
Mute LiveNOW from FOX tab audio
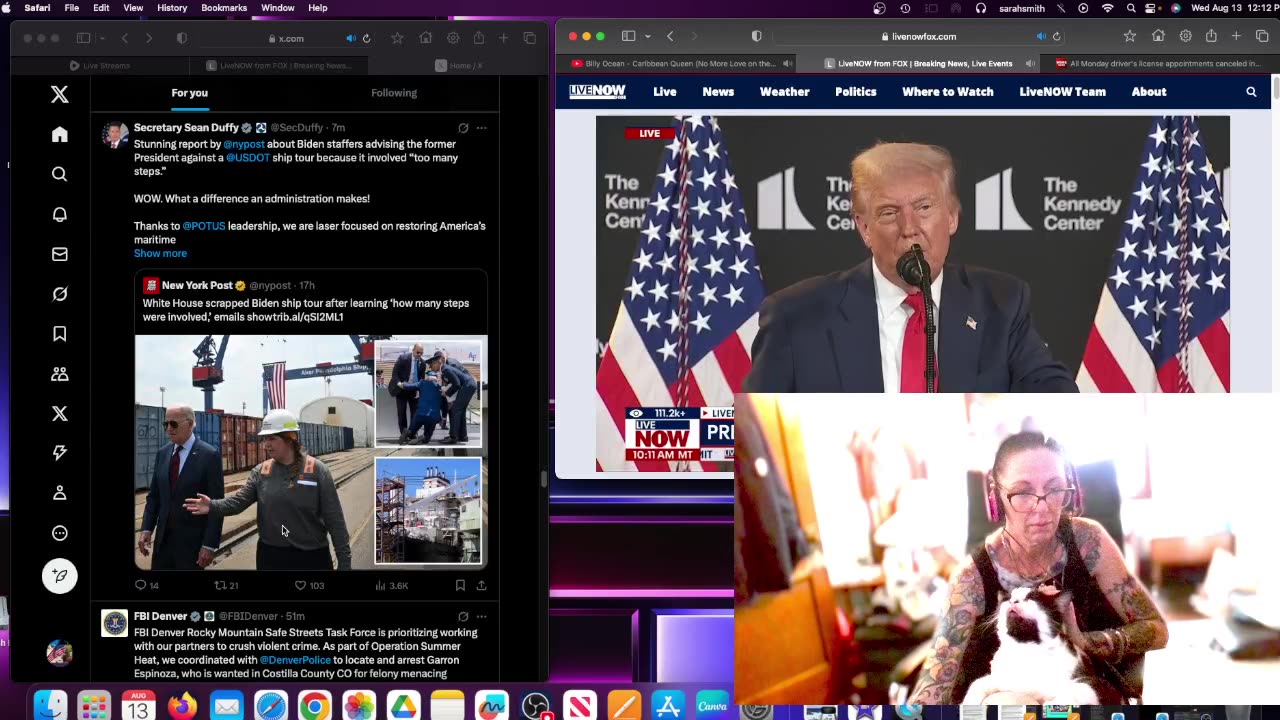click(x=1031, y=63)
